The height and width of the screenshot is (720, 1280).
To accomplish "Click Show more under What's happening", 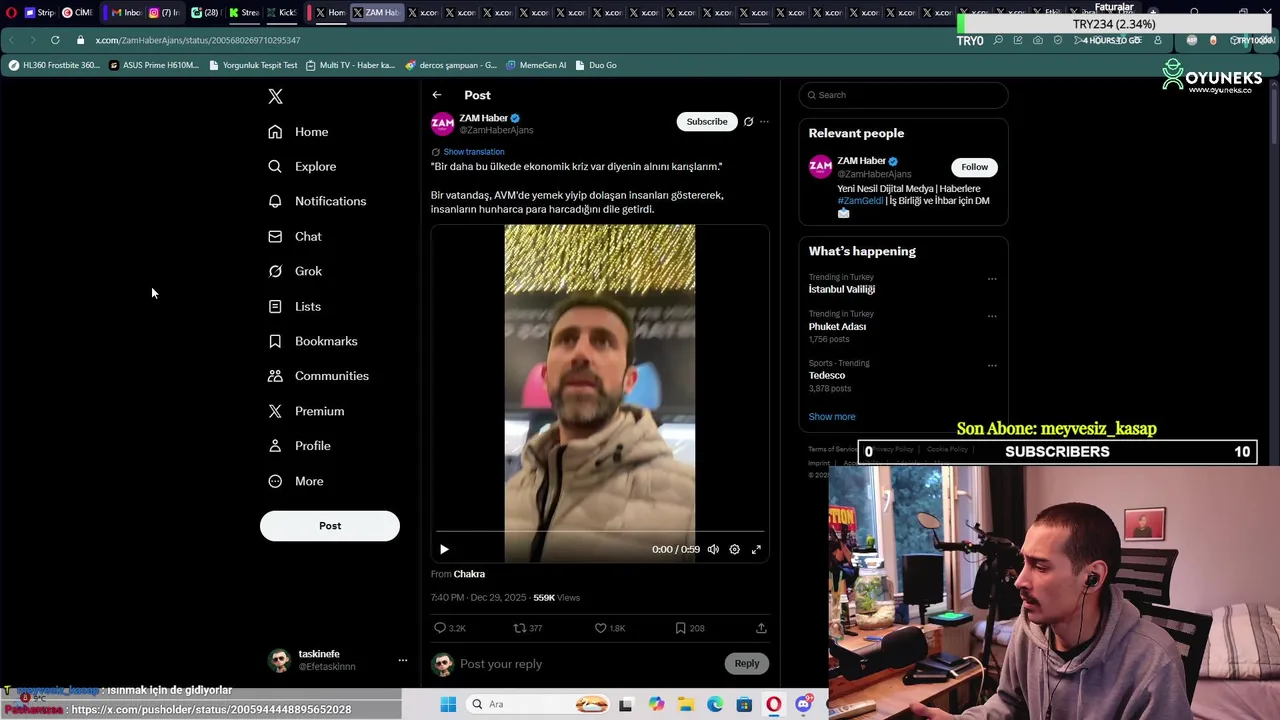I will pos(832,417).
